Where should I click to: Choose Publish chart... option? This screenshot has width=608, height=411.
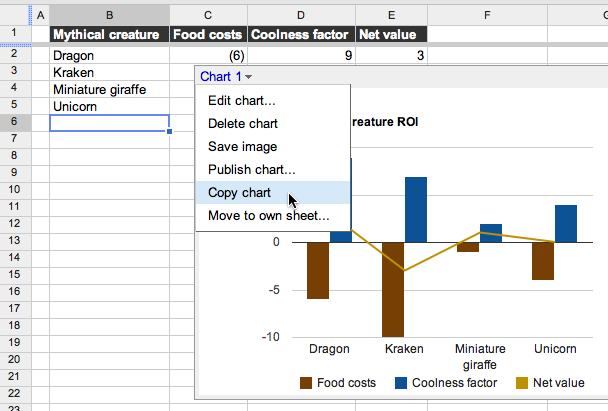click(x=251, y=169)
